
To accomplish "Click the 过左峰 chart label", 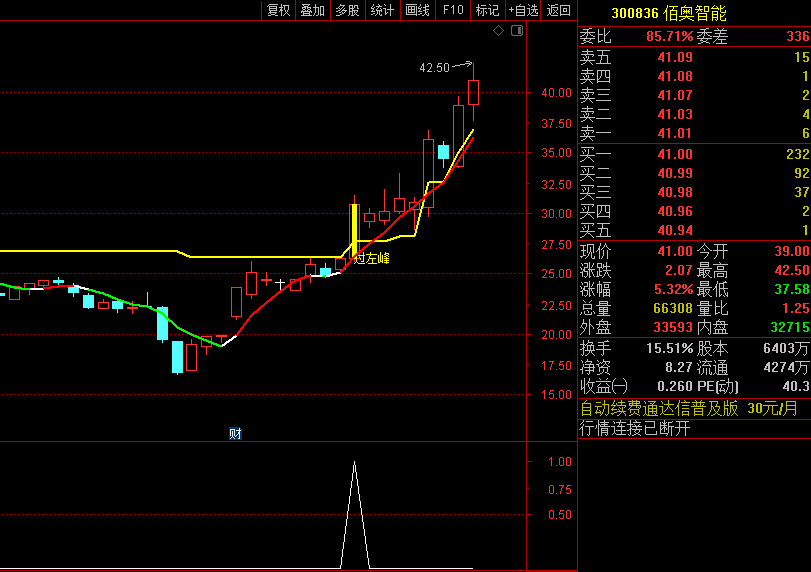I will [371, 259].
